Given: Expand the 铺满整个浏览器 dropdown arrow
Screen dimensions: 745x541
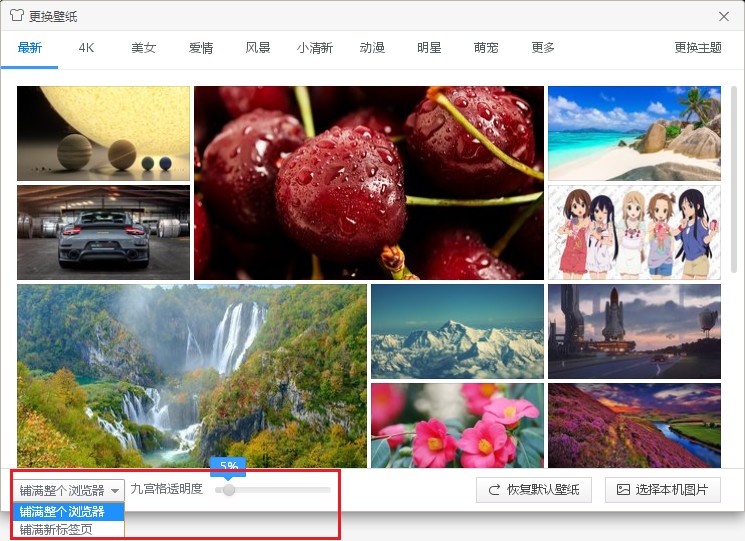Looking at the screenshot, I should pos(115,491).
